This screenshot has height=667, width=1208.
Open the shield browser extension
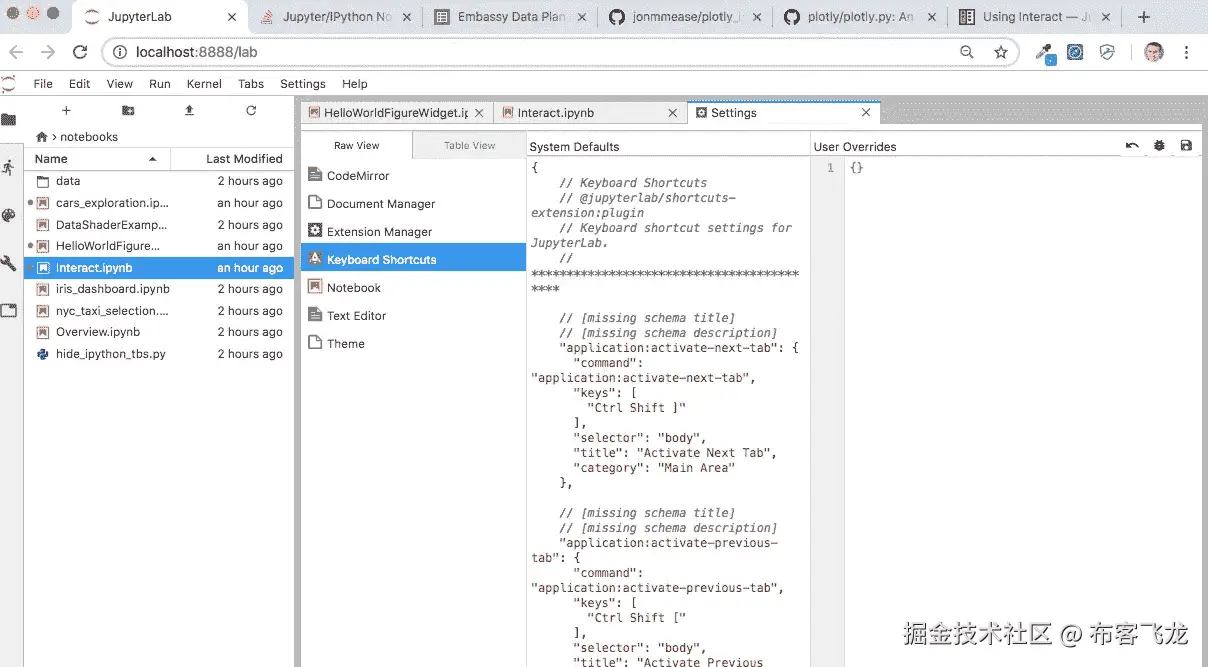pyautogui.click(x=1107, y=52)
